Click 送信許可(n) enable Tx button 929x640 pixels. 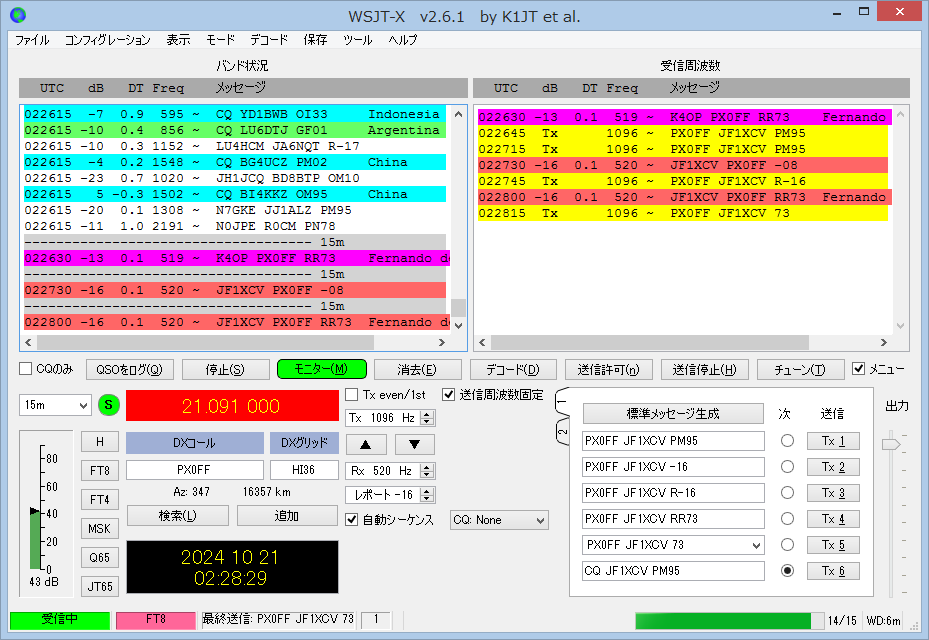click(608, 370)
